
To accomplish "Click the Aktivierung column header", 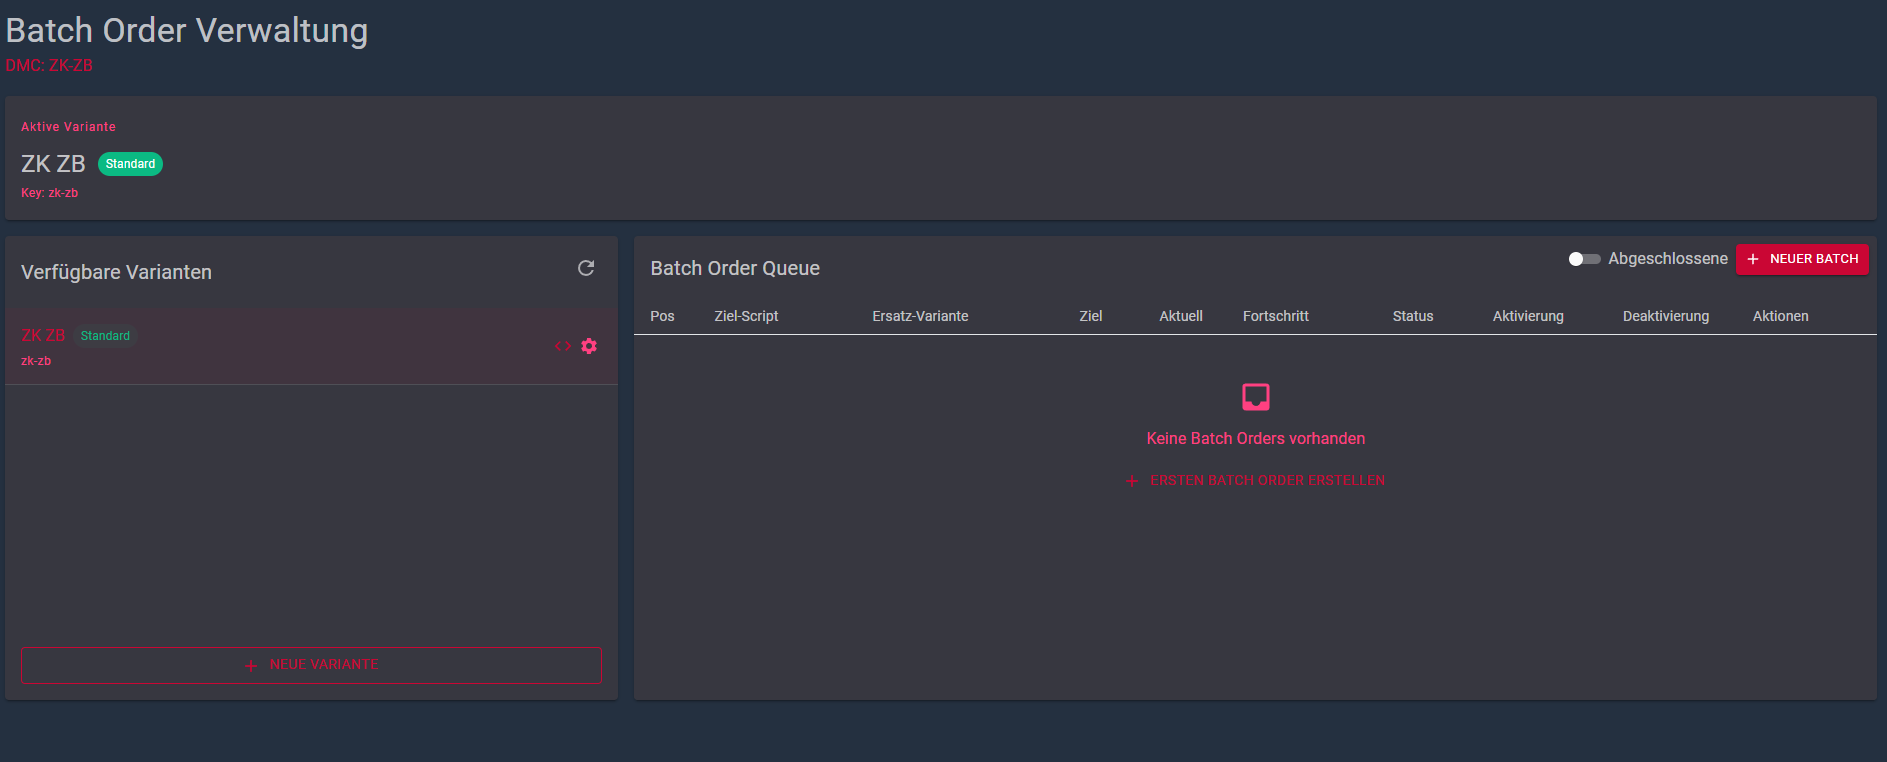I will (x=1528, y=316).
